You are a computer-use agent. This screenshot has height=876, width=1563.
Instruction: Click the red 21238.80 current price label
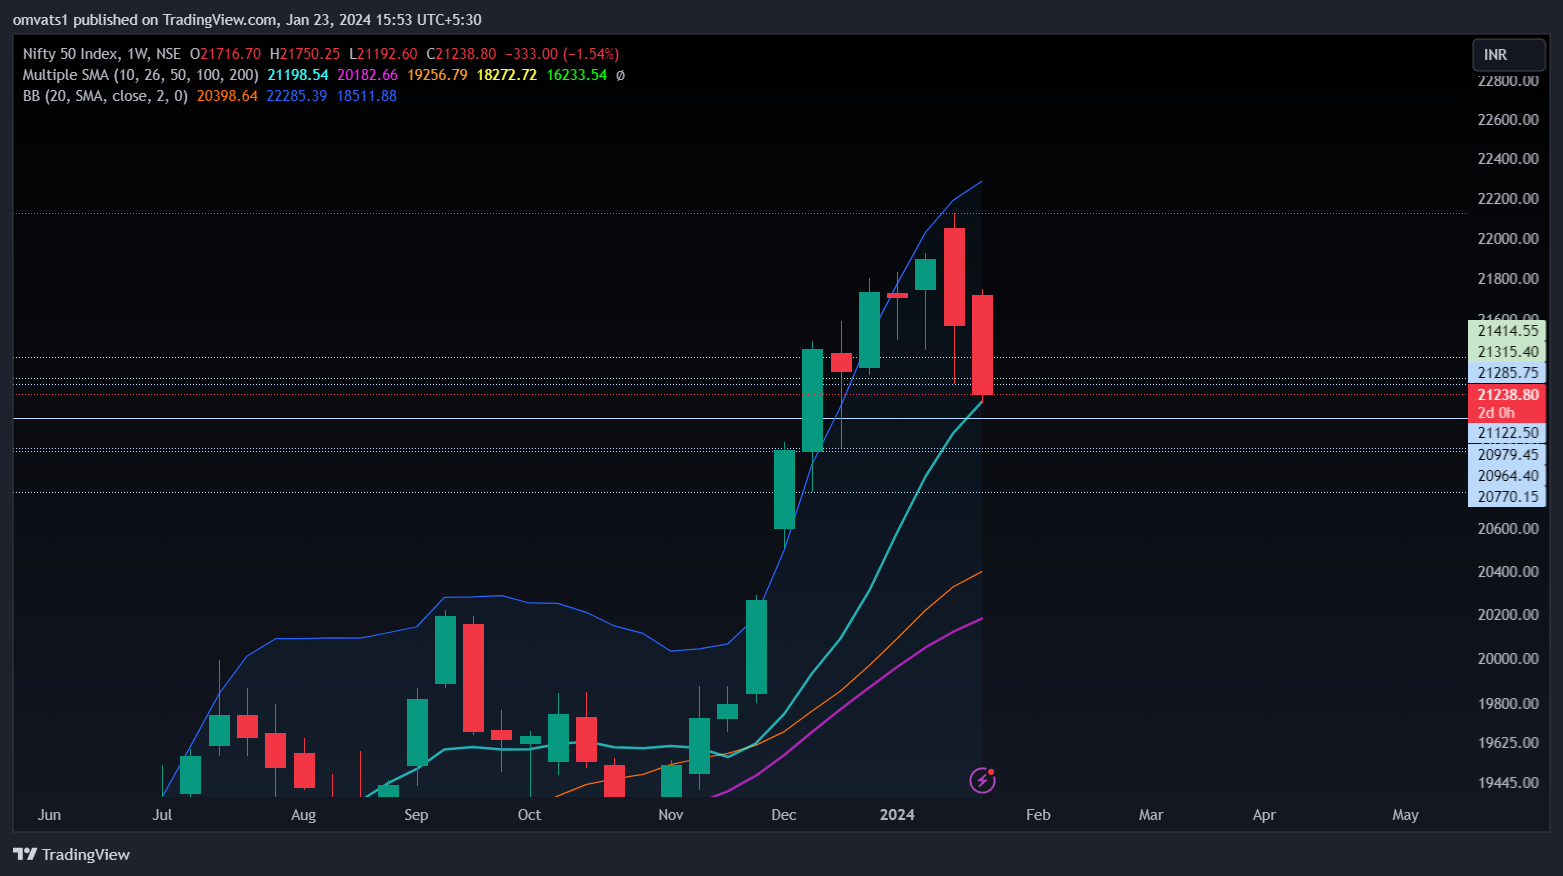1507,395
